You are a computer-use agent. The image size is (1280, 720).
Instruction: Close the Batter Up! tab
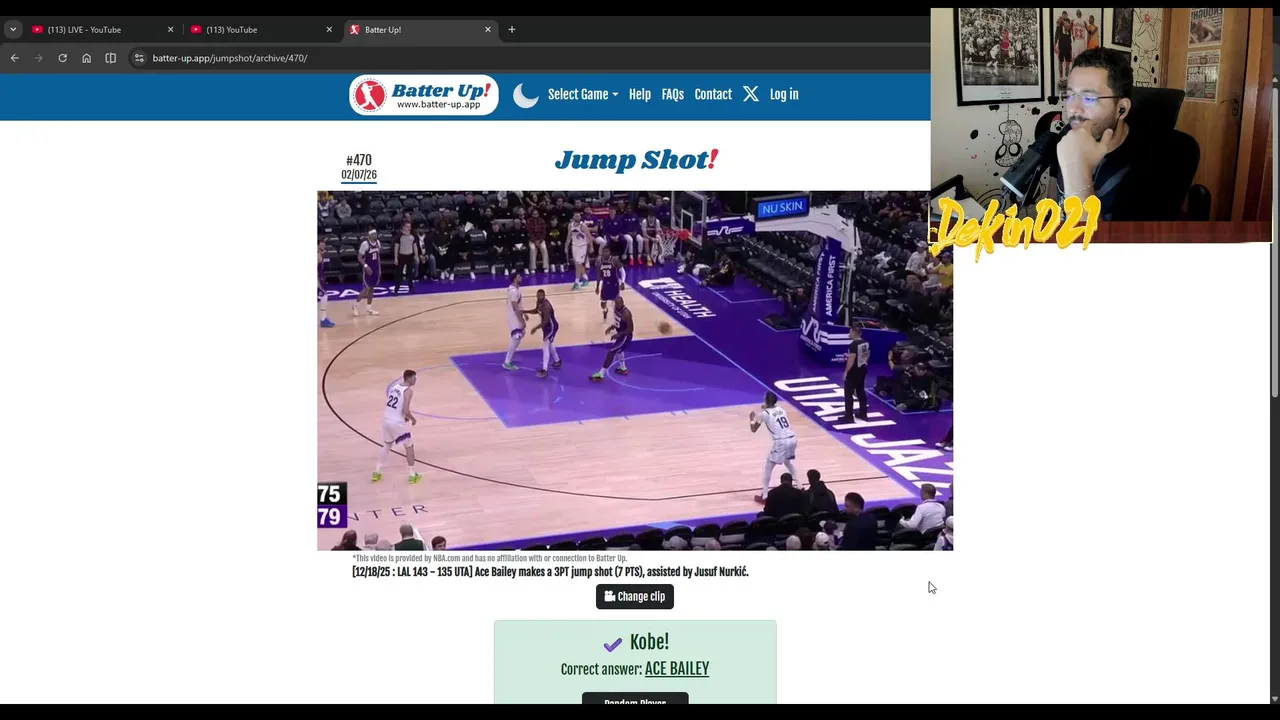pyautogui.click(x=488, y=29)
